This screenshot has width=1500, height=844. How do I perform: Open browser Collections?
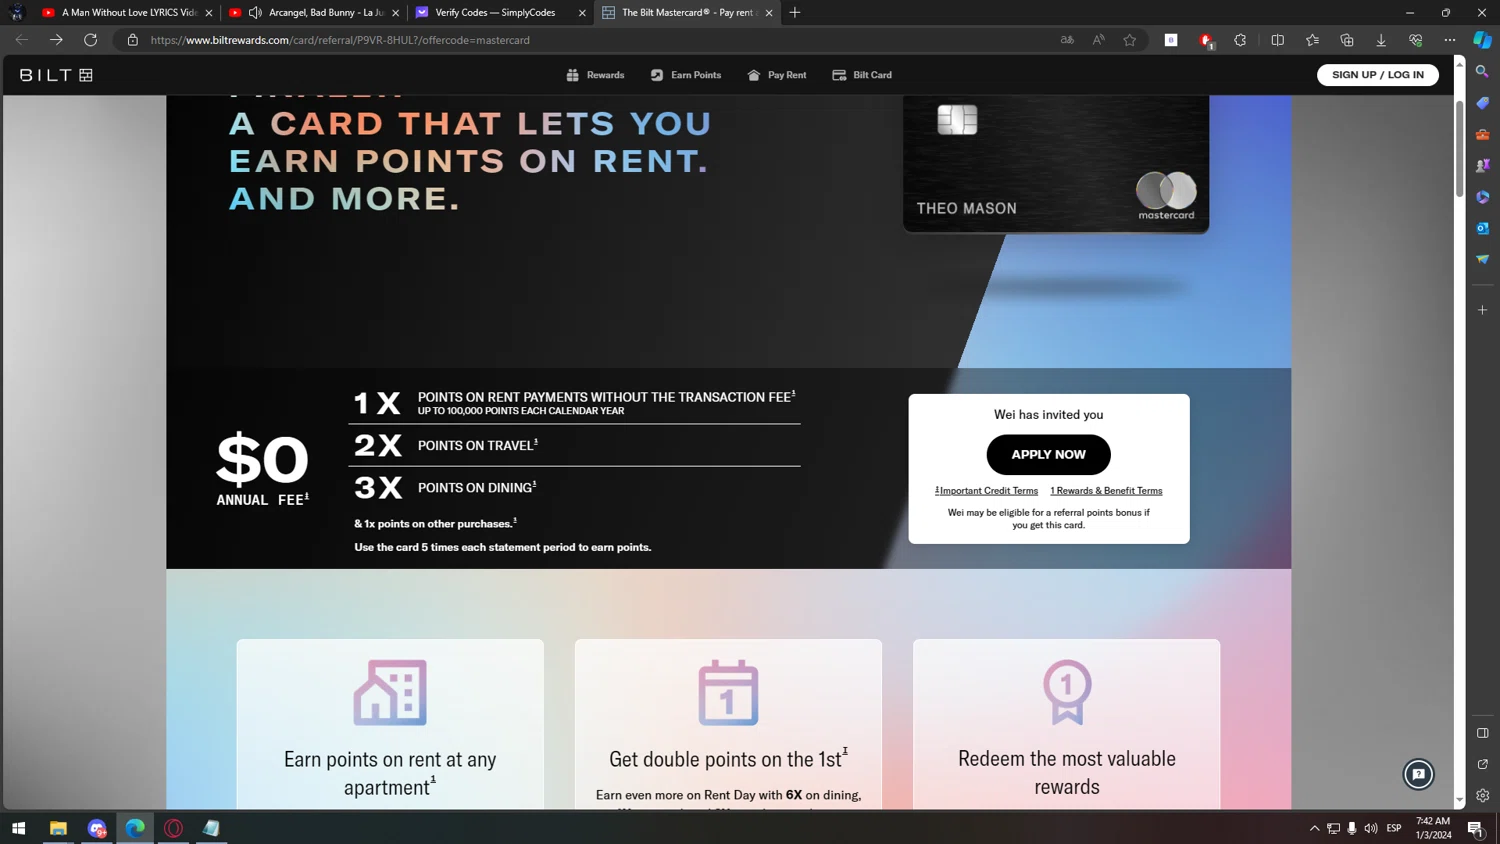pyautogui.click(x=1347, y=40)
